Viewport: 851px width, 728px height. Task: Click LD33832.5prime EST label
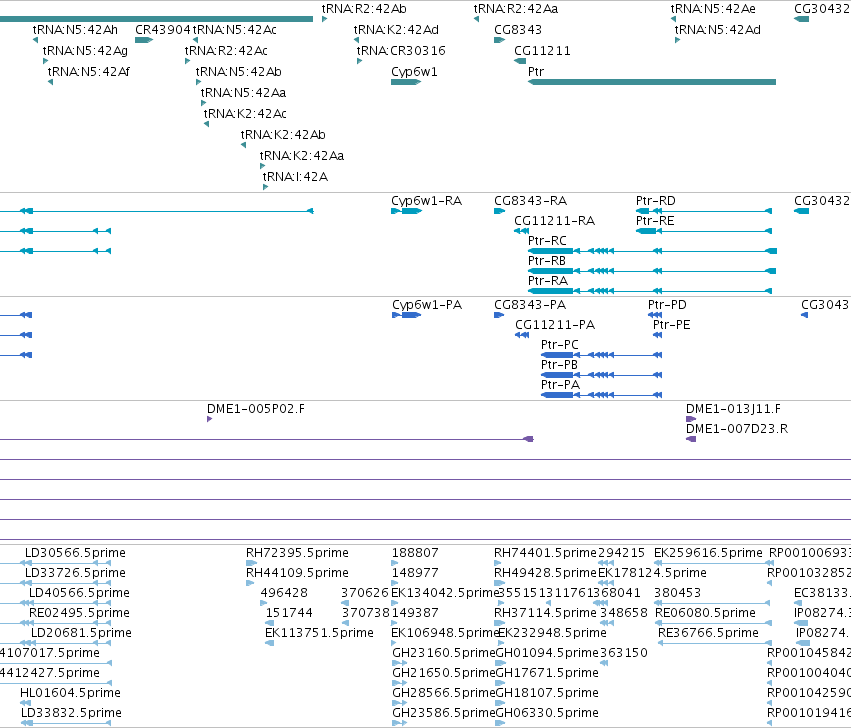[71, 713]
